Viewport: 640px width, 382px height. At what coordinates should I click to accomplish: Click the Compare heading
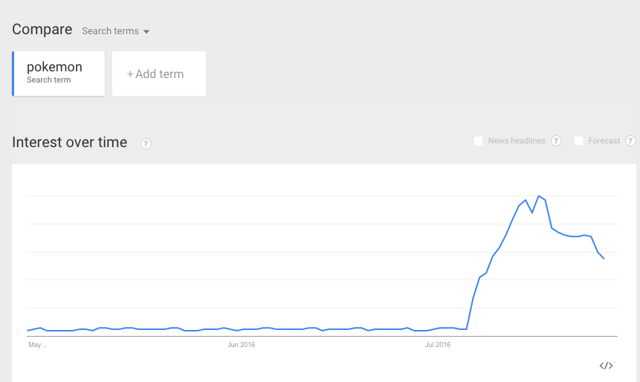point(42,29)
